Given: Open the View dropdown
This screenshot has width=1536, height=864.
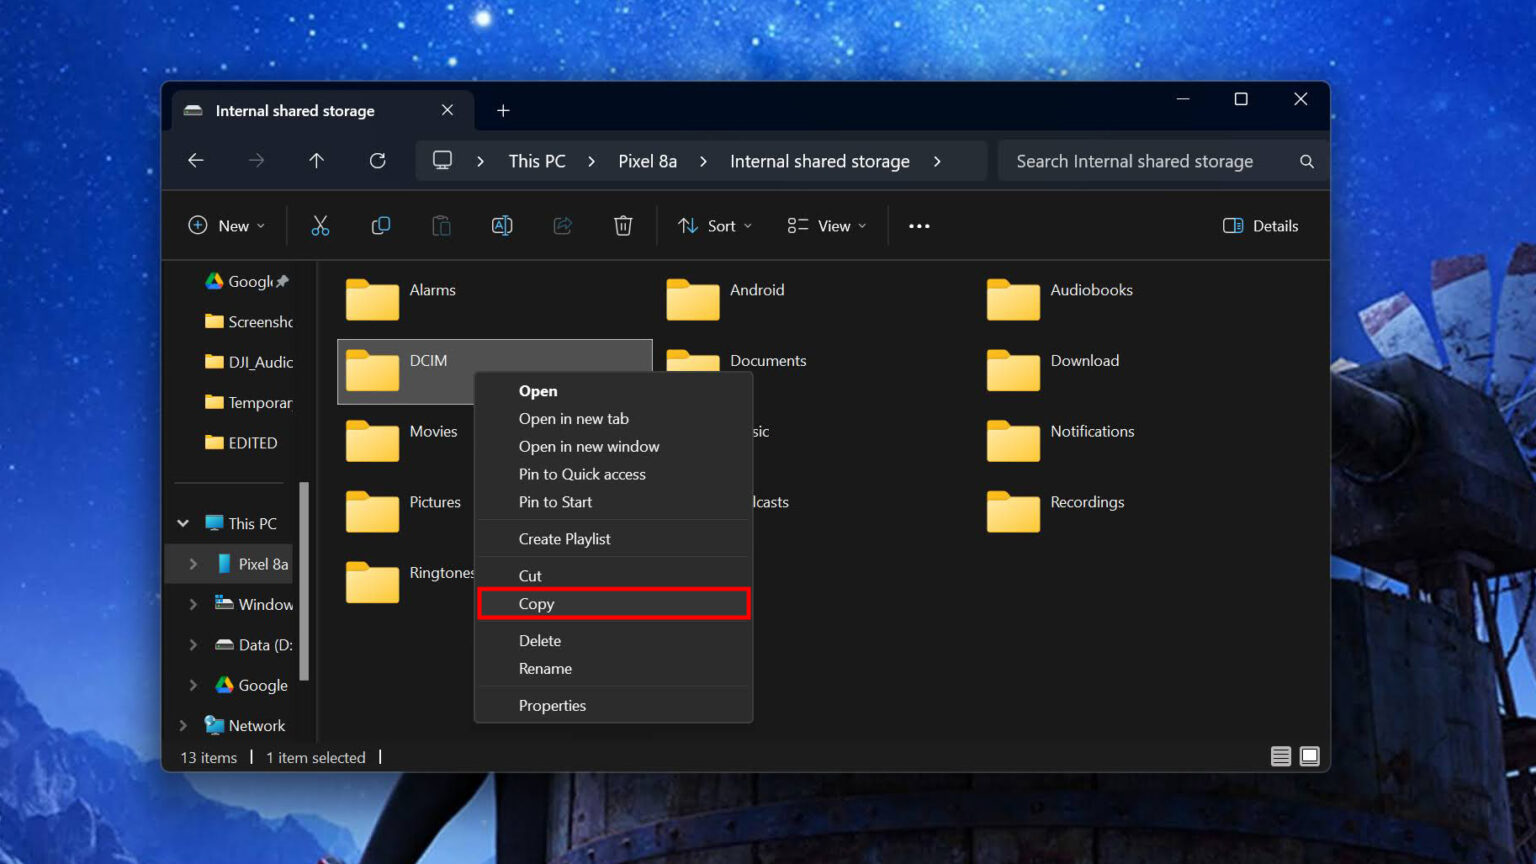Looking at the screenshot, I should 825,225.
